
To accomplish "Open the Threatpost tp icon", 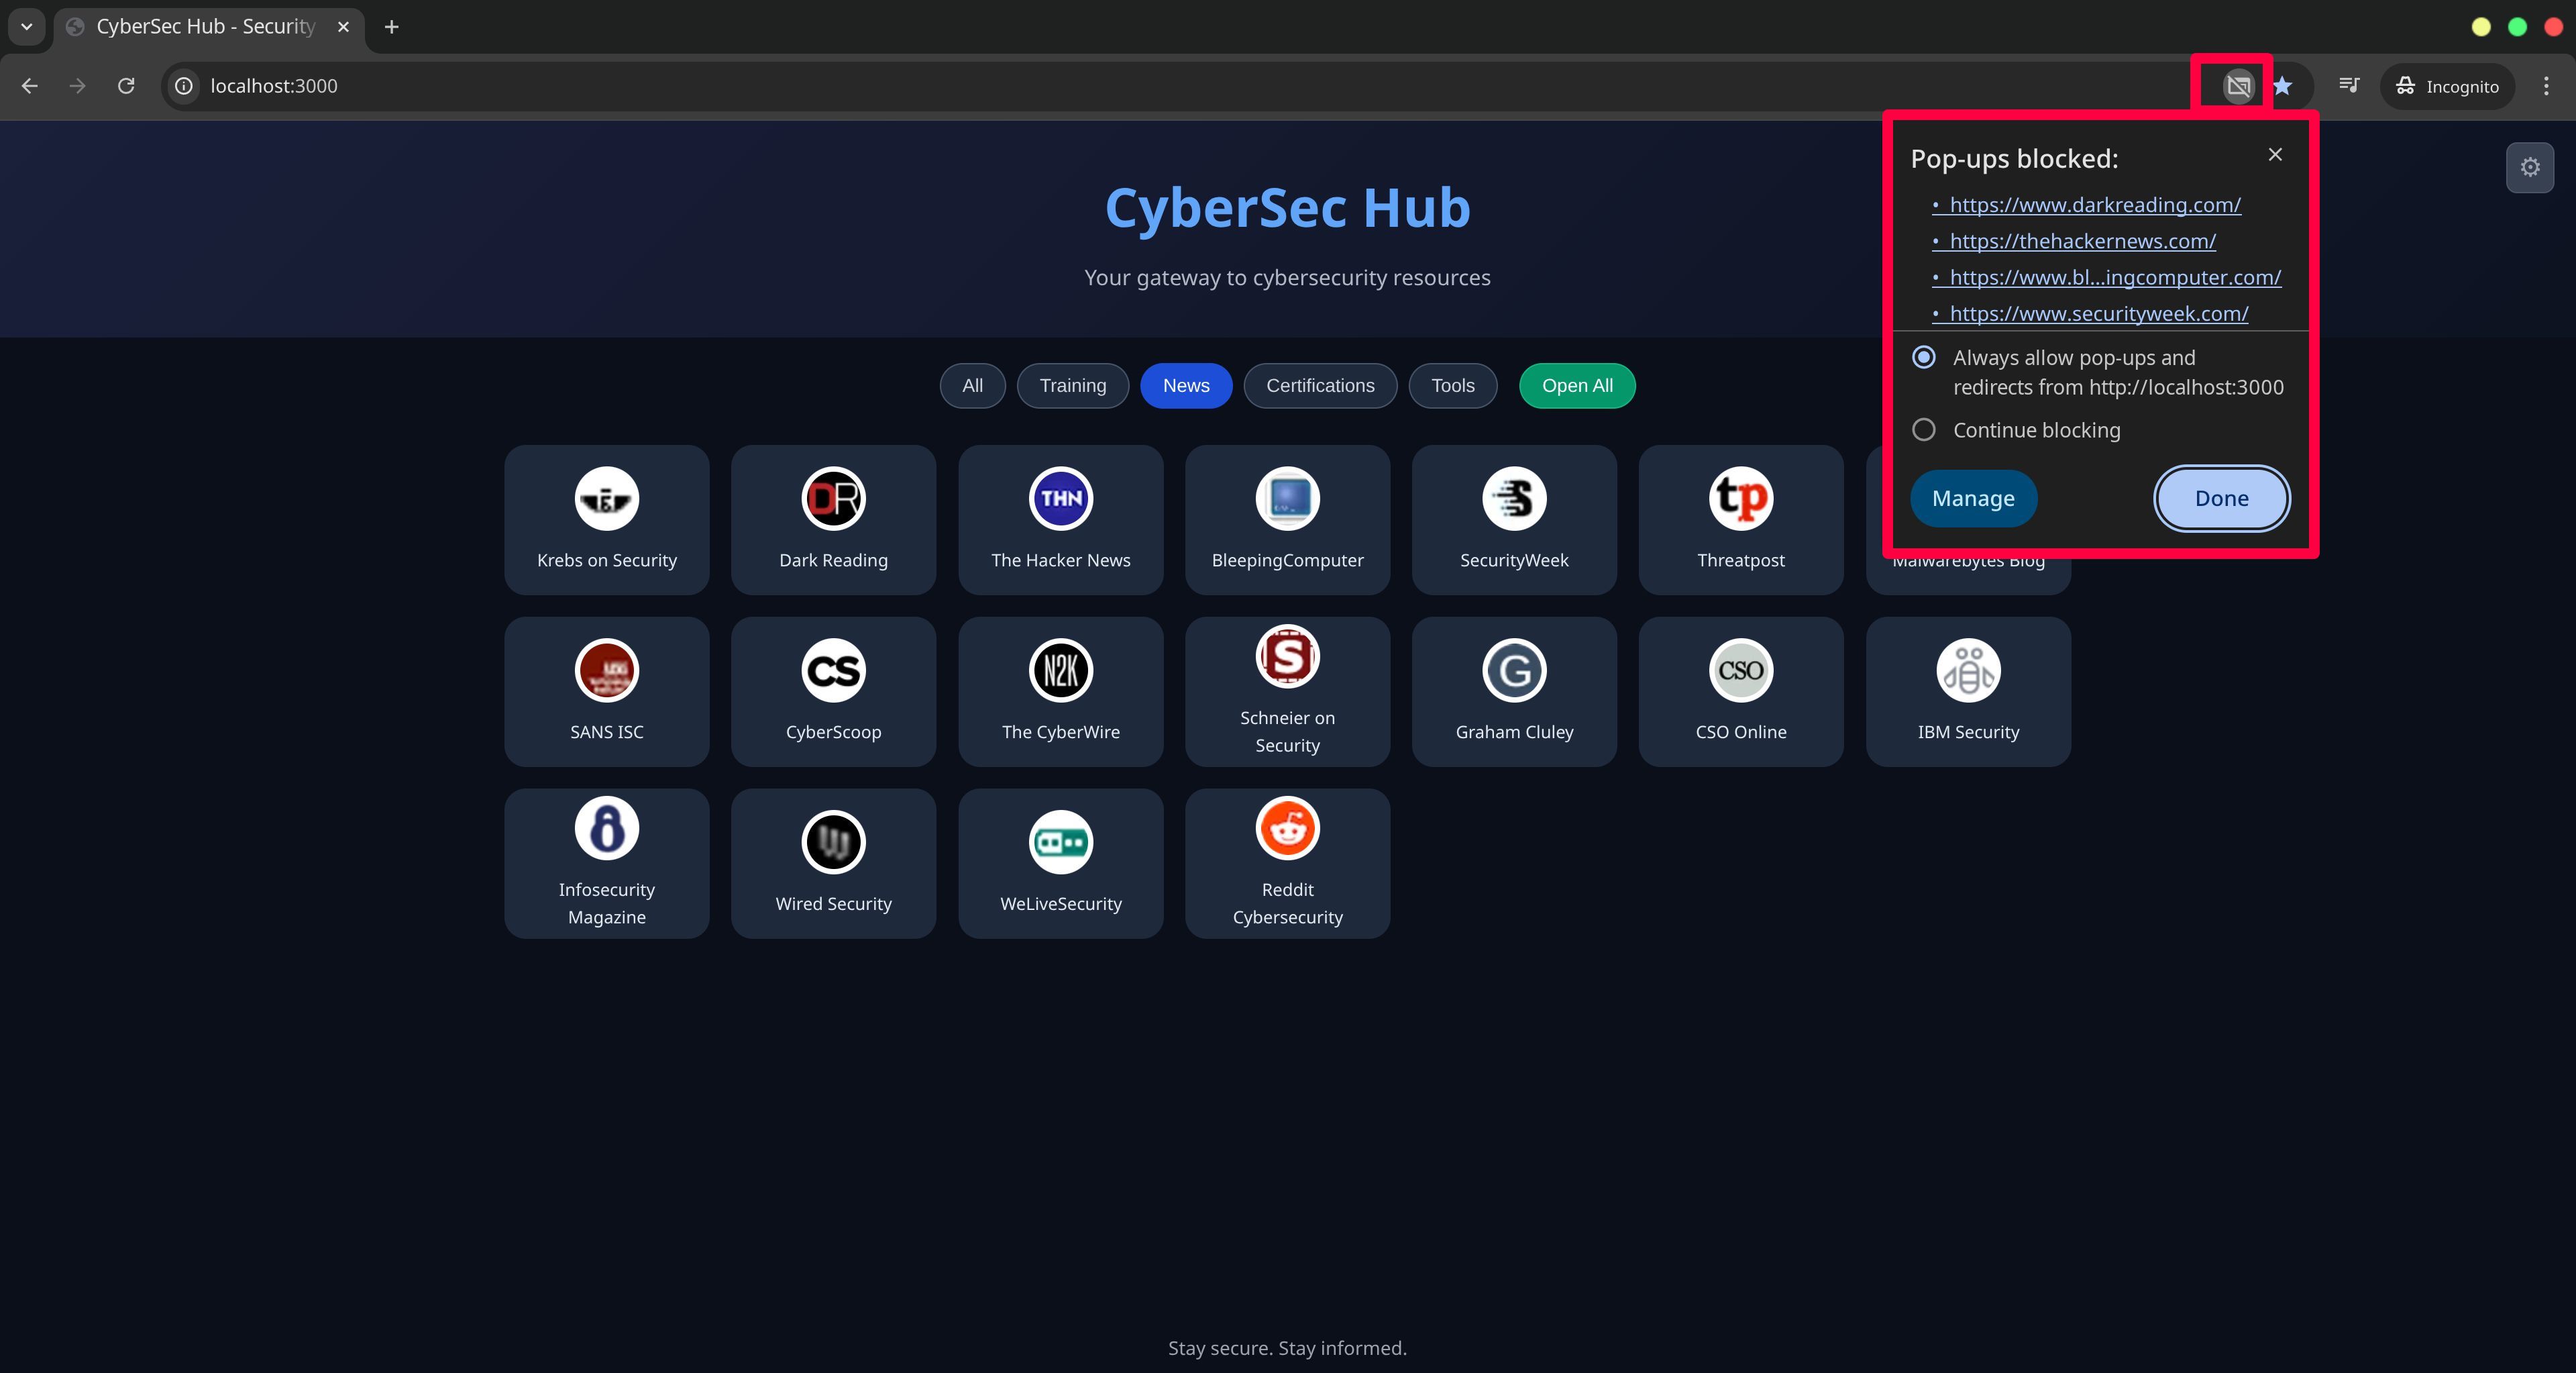I will click(x=1741, y=498).
